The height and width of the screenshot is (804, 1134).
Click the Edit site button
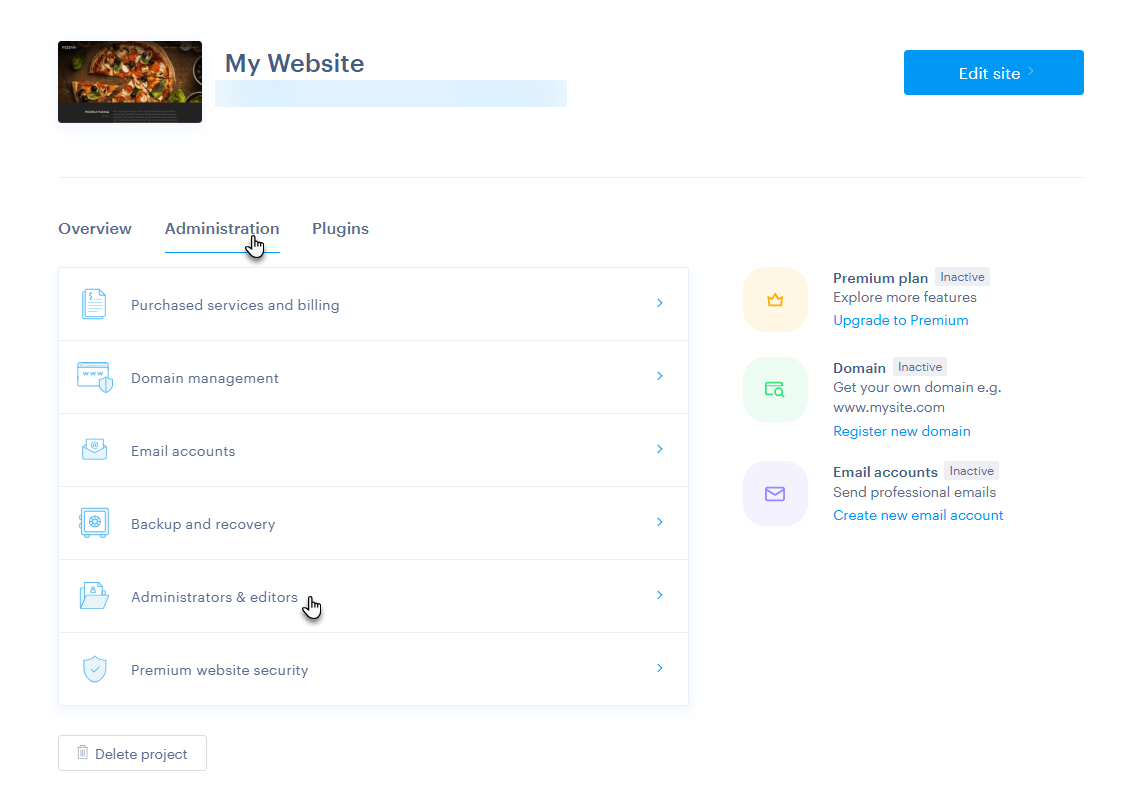(x=994, y=72)
